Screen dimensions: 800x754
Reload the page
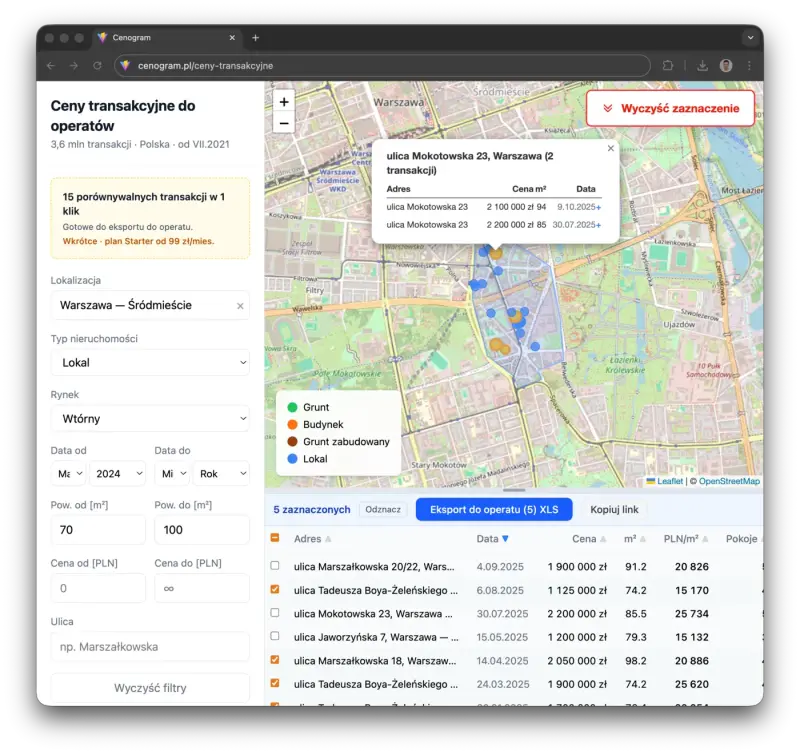click(x=97, y=65)
